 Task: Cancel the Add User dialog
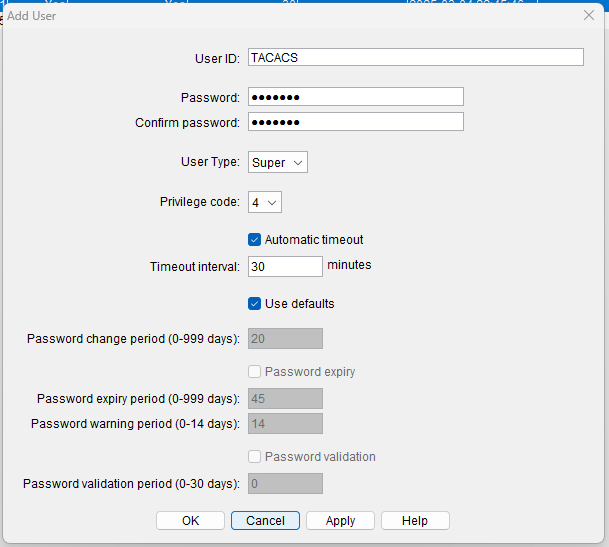pos(265,521)
